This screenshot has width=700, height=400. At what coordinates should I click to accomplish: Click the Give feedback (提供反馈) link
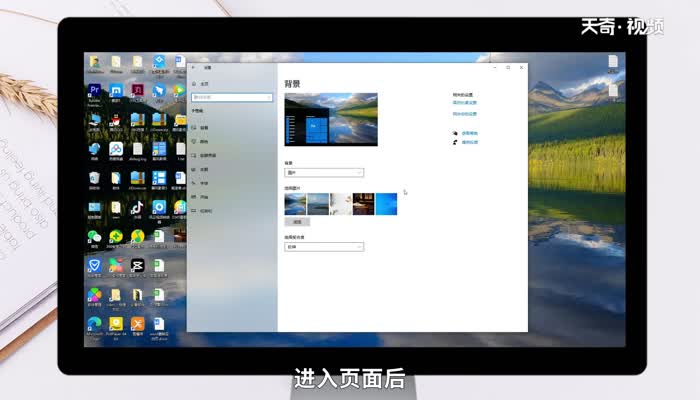[470, 142]
